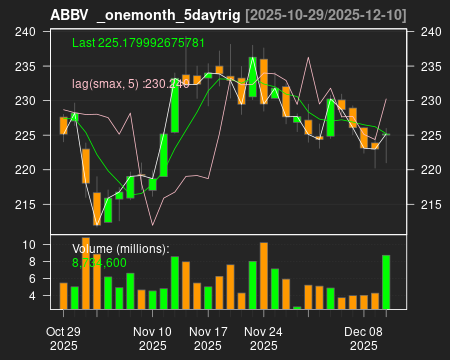Click the 4 label on volume axis
Viewport: 450px width, 360px height.
pyautogui.click(x=32, y=296)
